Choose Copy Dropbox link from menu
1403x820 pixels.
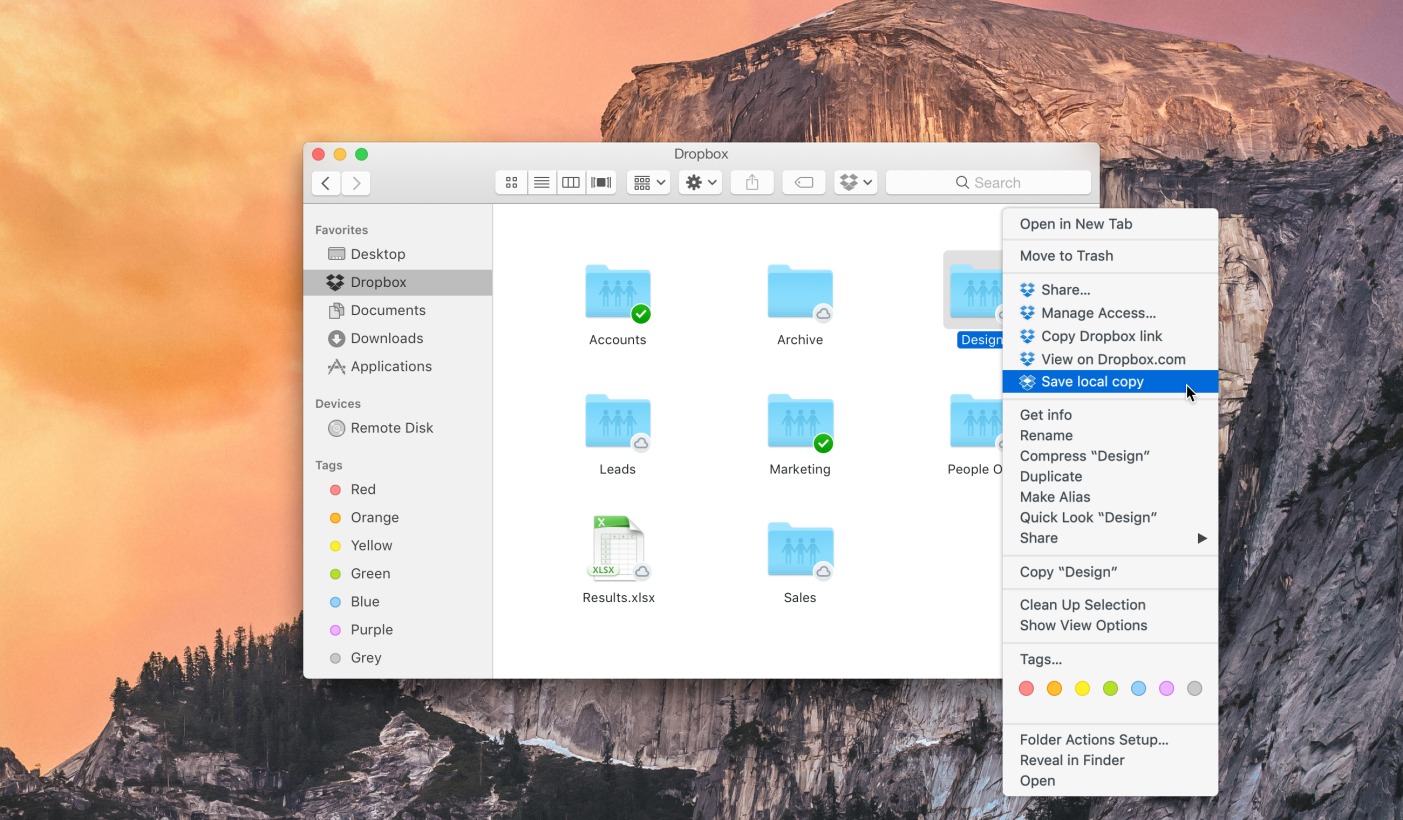tap(1101, 336)
